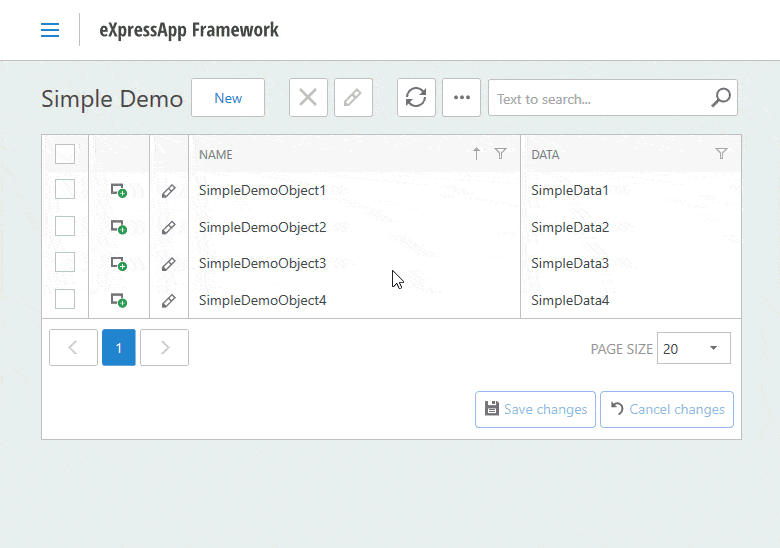Open the Page Size dropdown

[694, 348]
